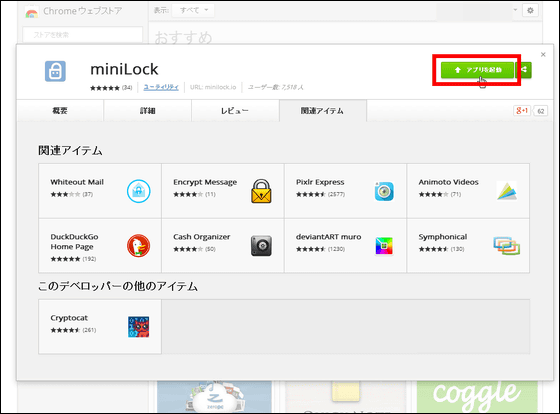Viewport: 560px width, 414px height.
Task: Open the settings gear menu
Action: click(530, 11)
